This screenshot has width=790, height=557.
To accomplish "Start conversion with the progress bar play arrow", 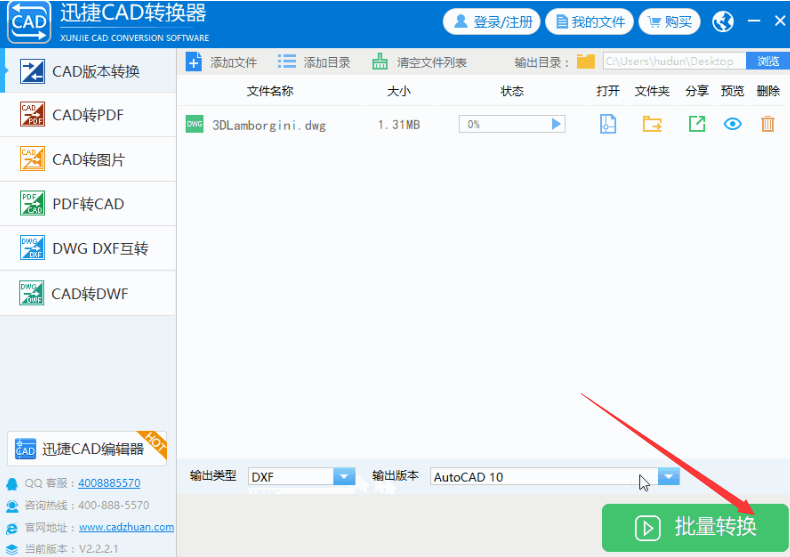I will coord(557,124).
